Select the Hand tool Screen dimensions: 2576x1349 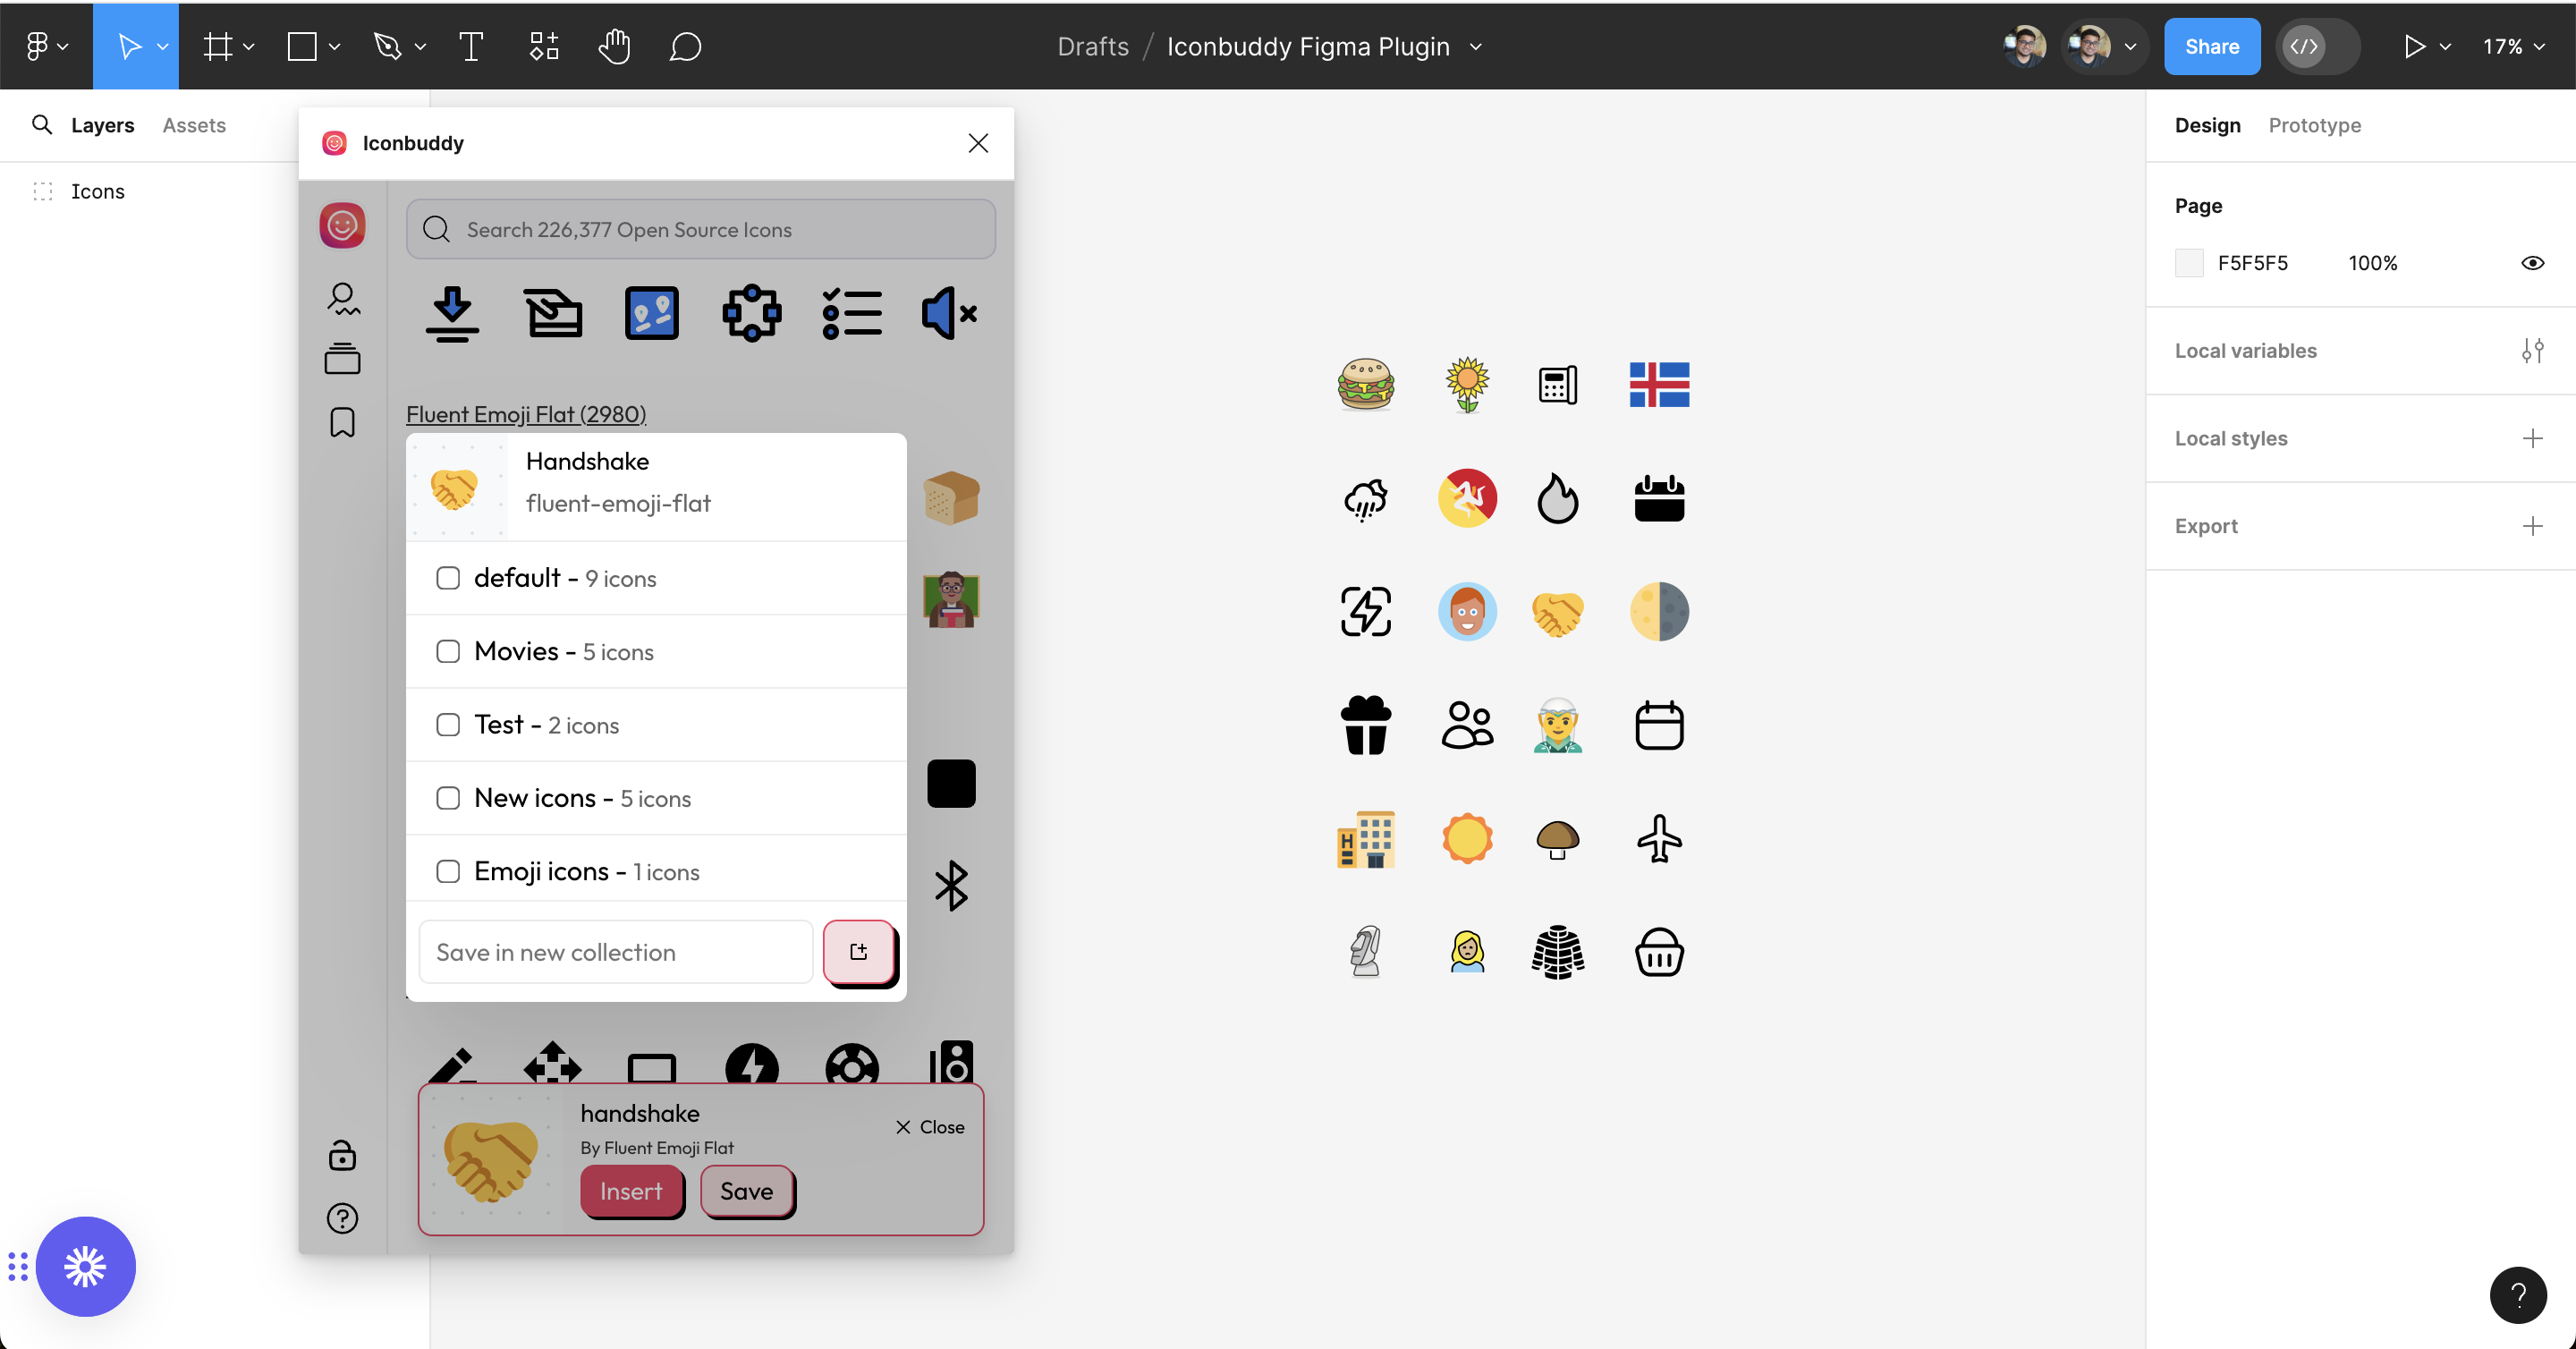pos(614,46)
